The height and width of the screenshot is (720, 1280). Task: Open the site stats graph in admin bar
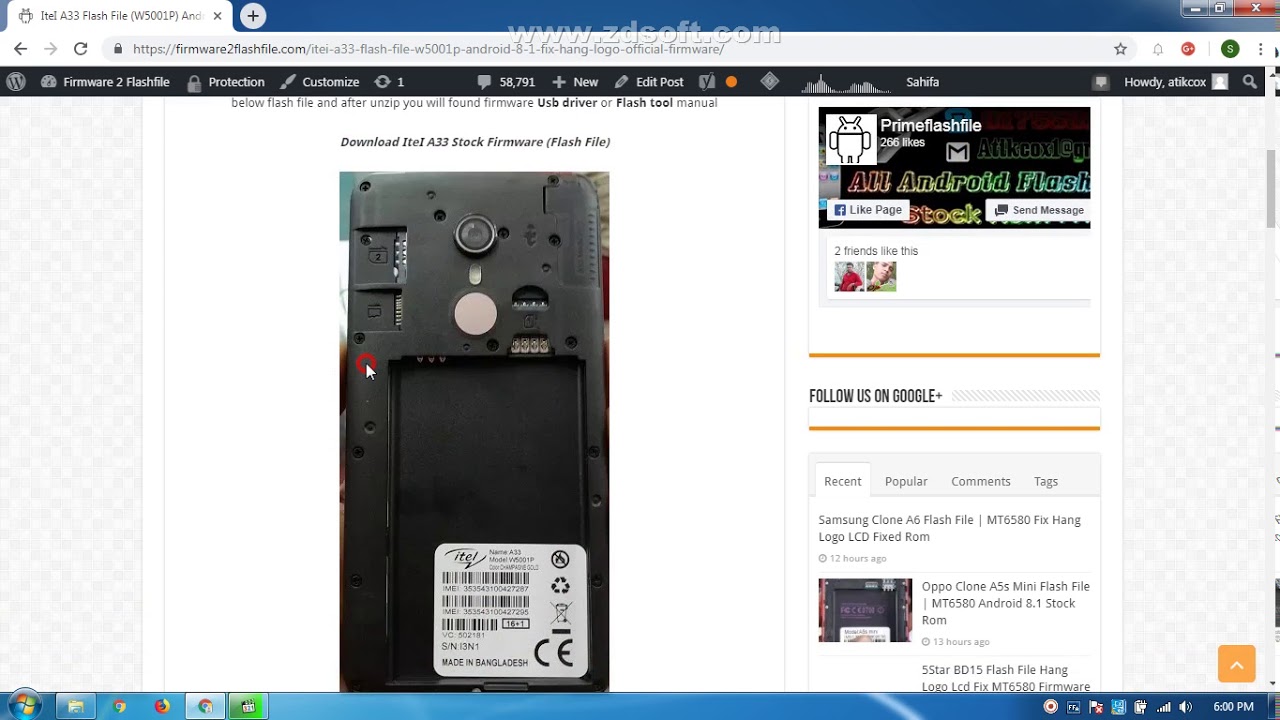click(x=846, y=82)
